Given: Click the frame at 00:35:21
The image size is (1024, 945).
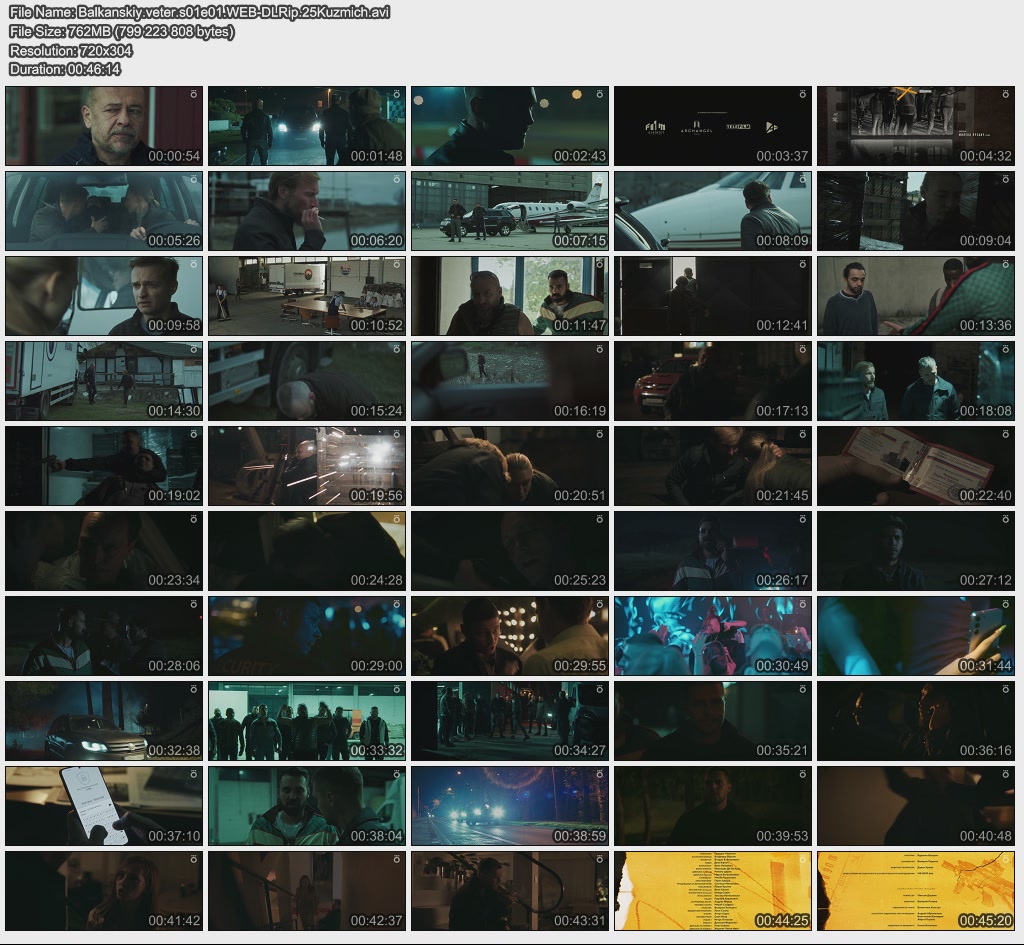Looking at the screenshot, I should (x=713, y=722).
